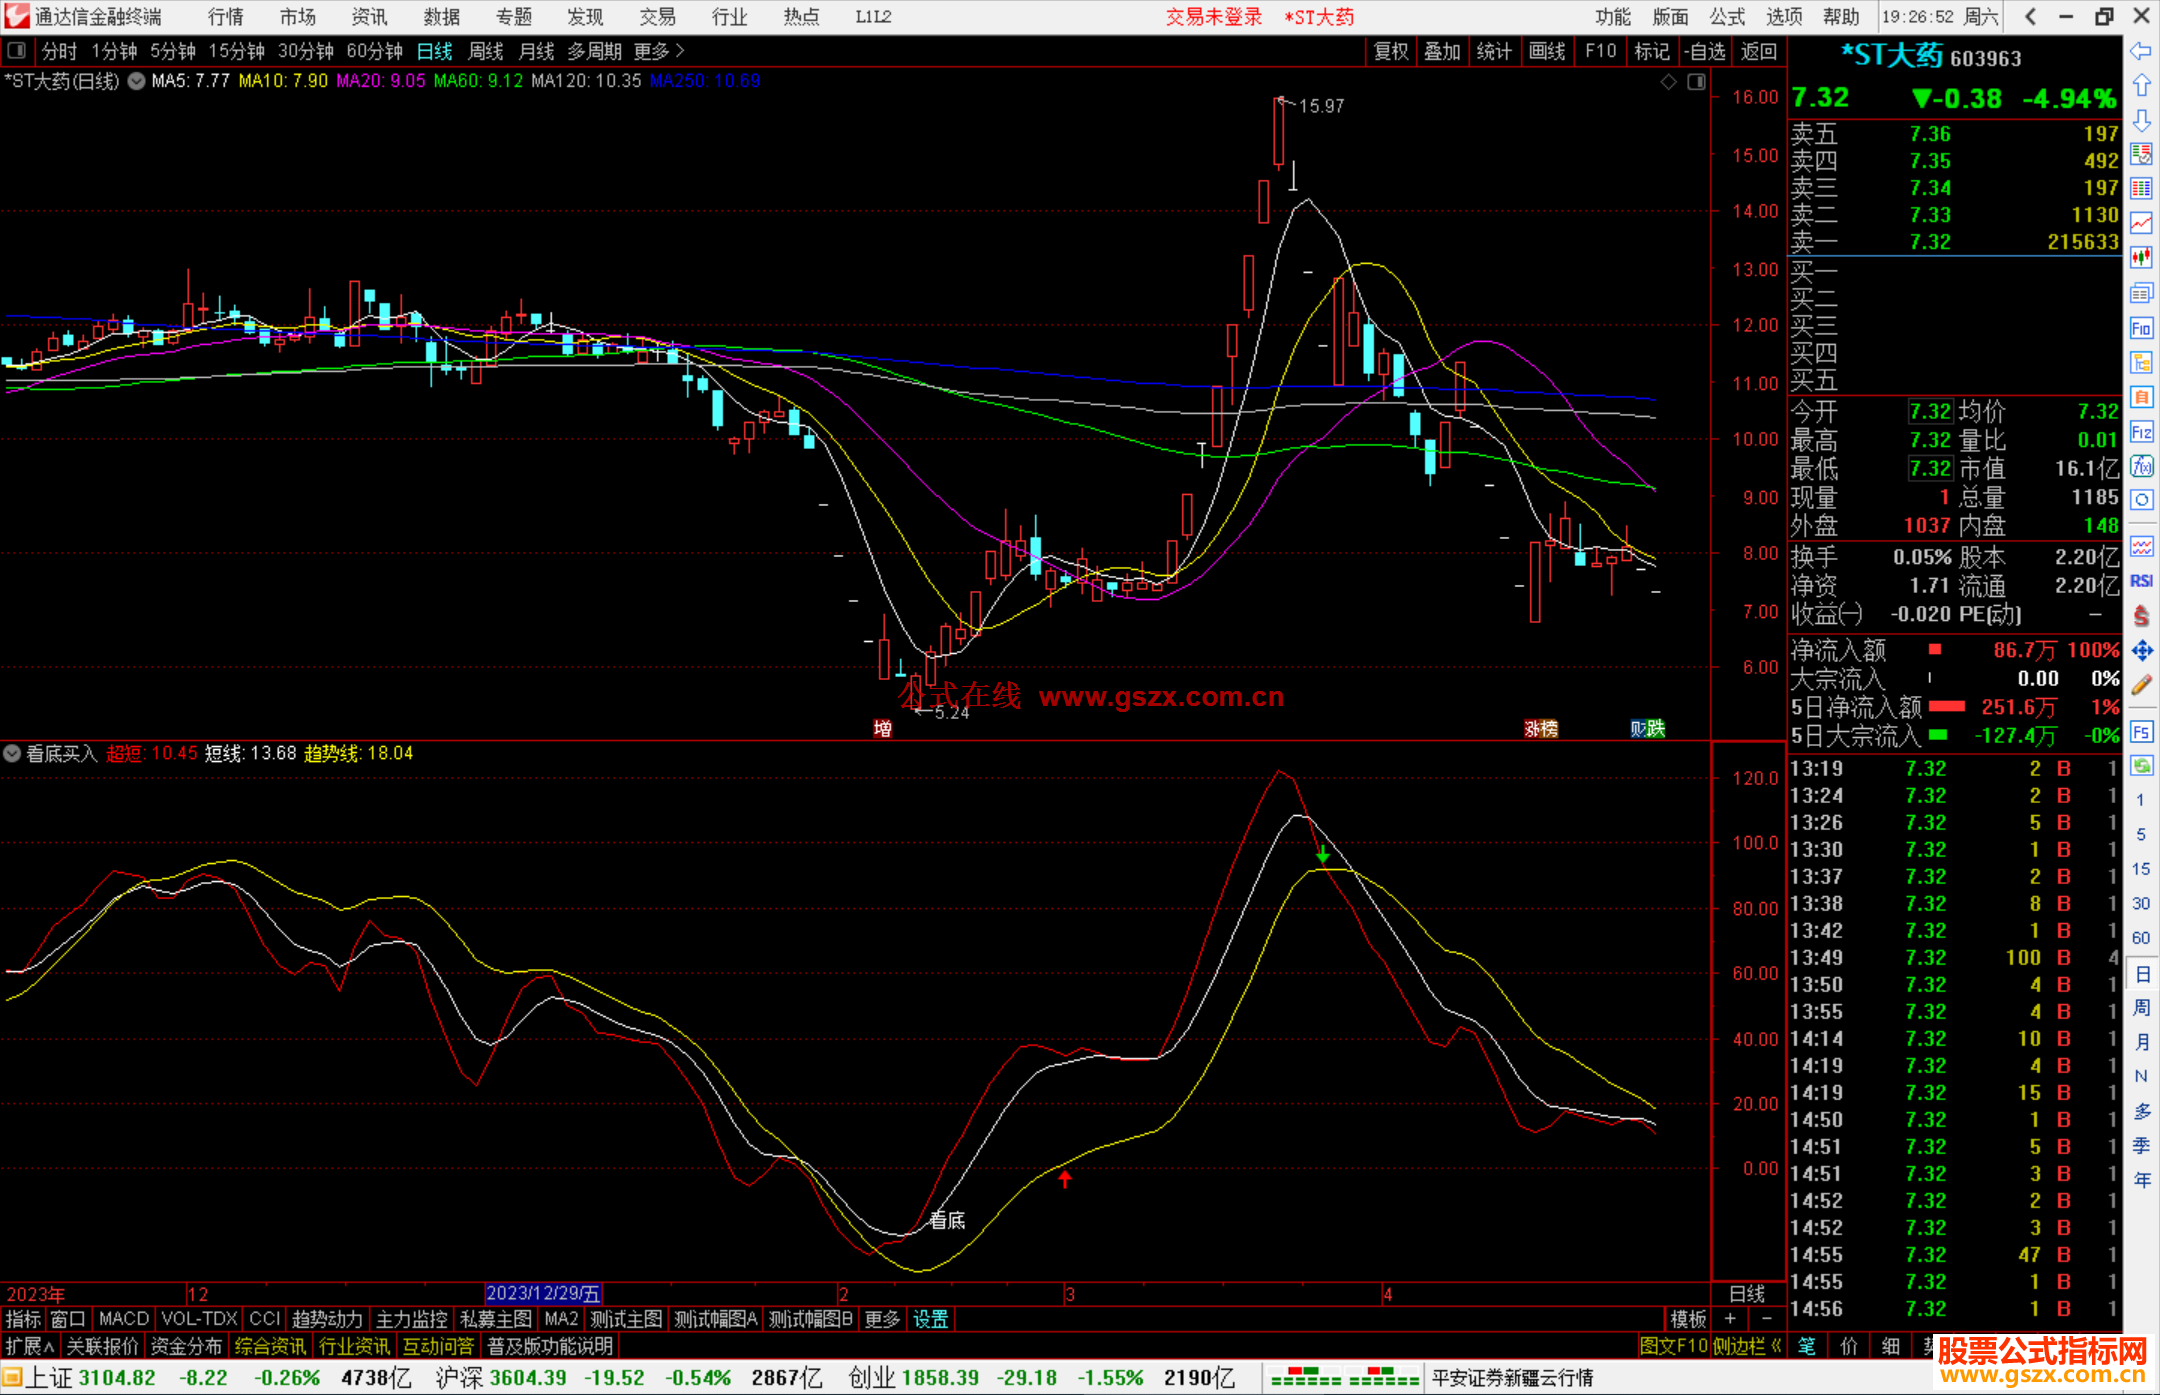Click the candlestick chart sidebar icon
Viewport: 2160px width, 1395px height.
tap(2141, 258)
